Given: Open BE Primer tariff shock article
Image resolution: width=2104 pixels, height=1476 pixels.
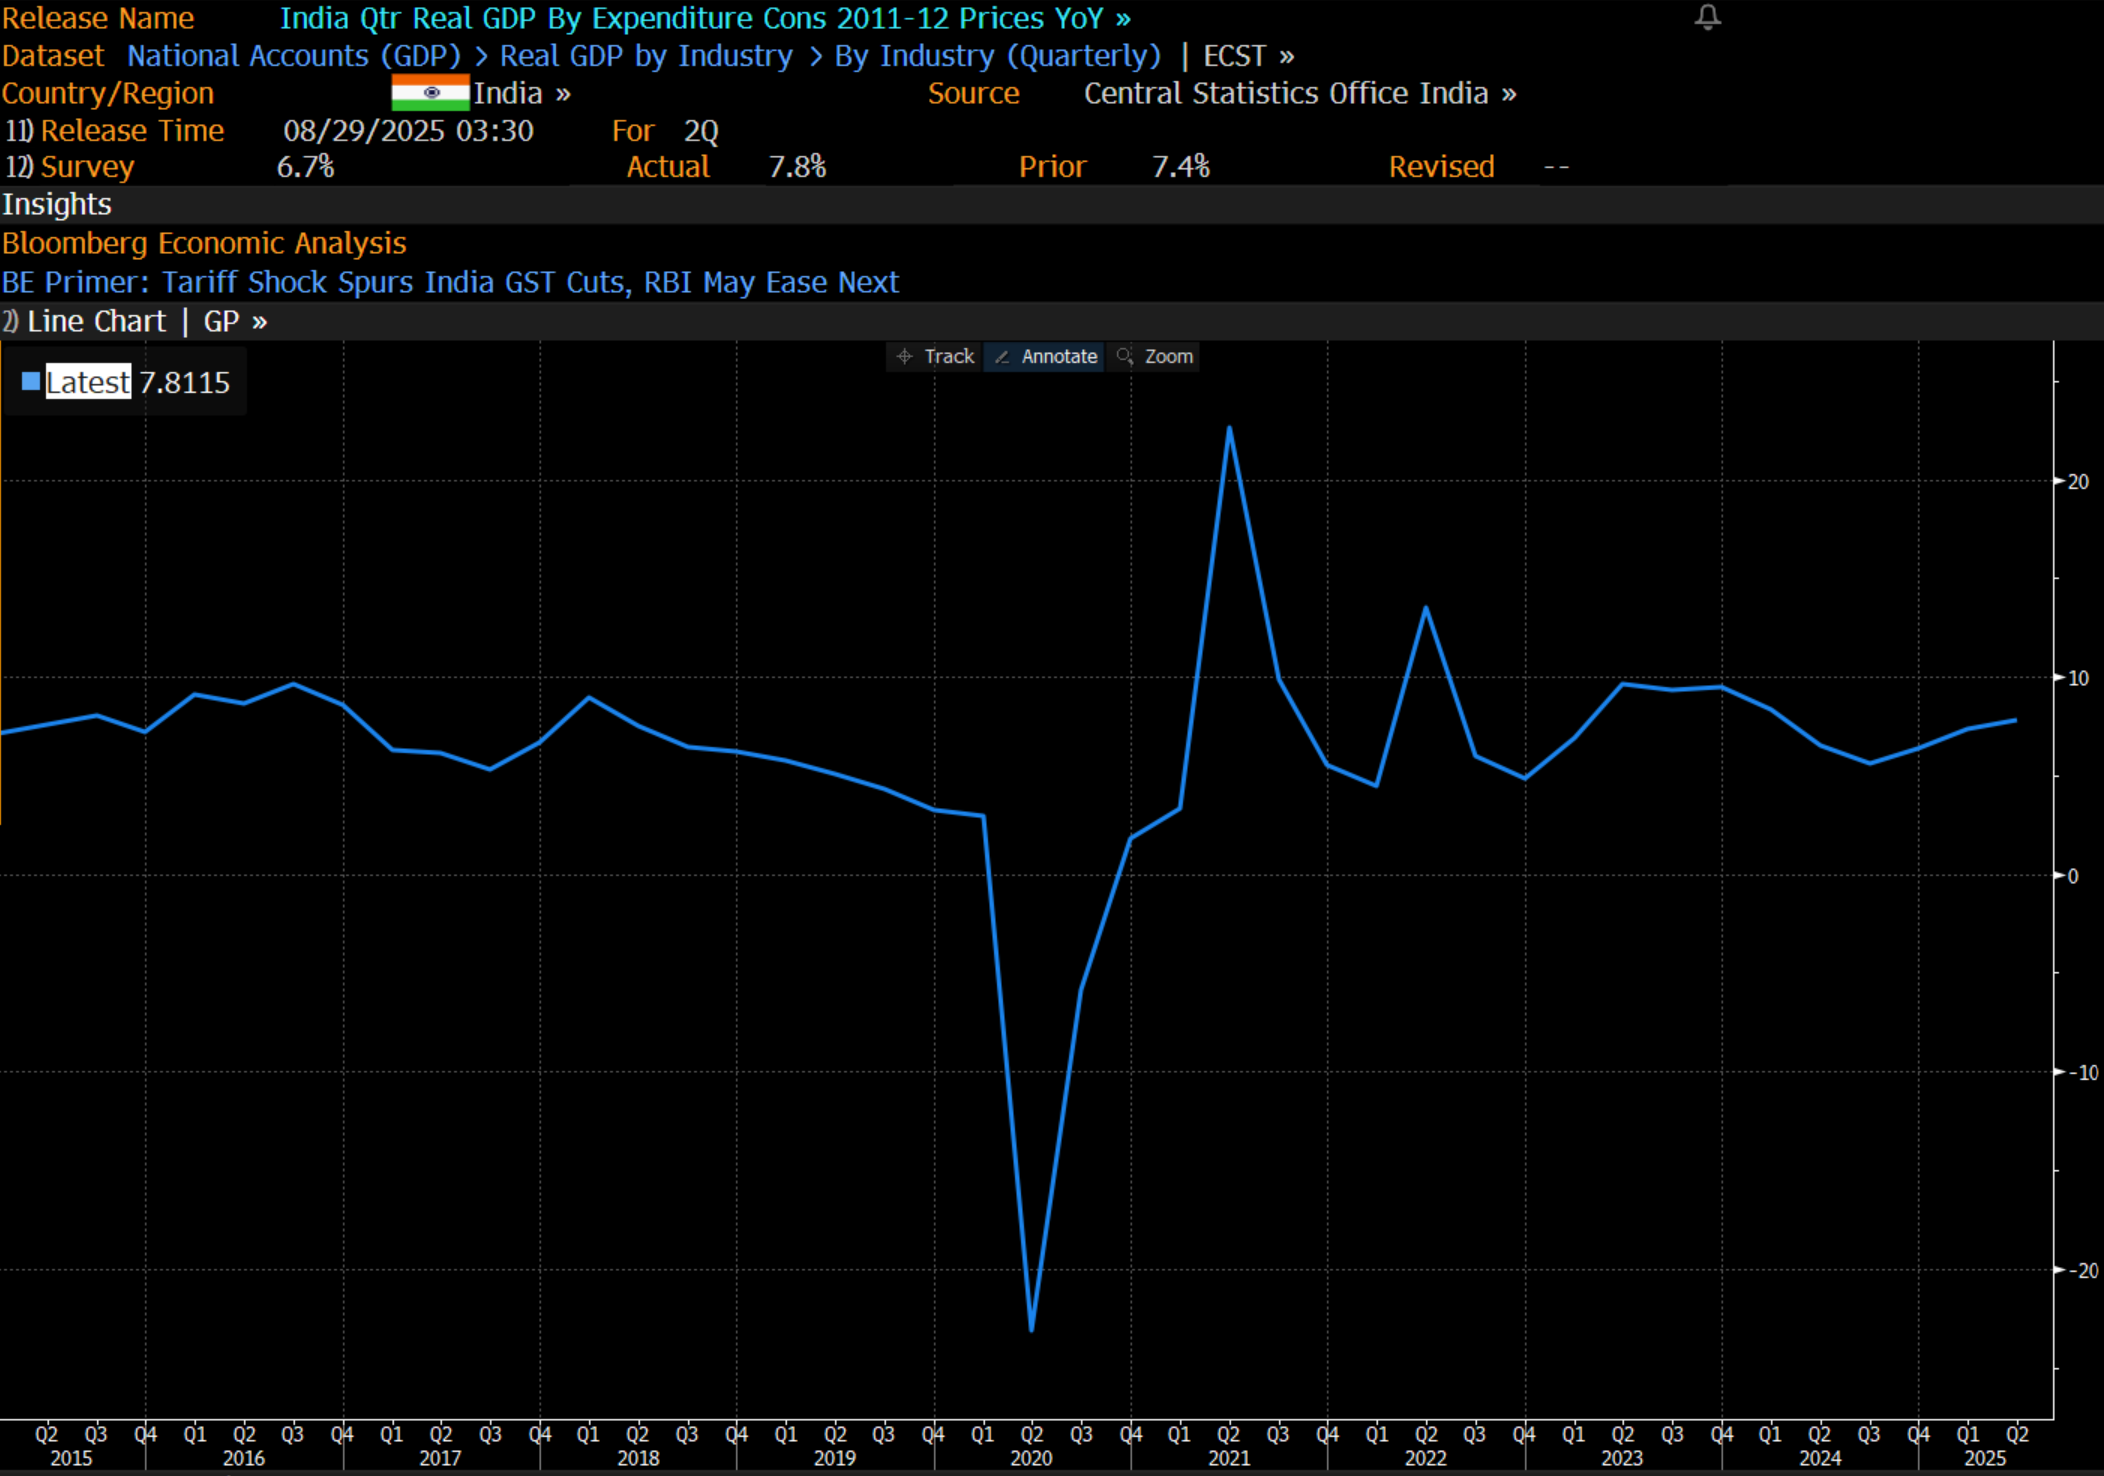Looking at the screenshot, I should click(x=450, y=282).
